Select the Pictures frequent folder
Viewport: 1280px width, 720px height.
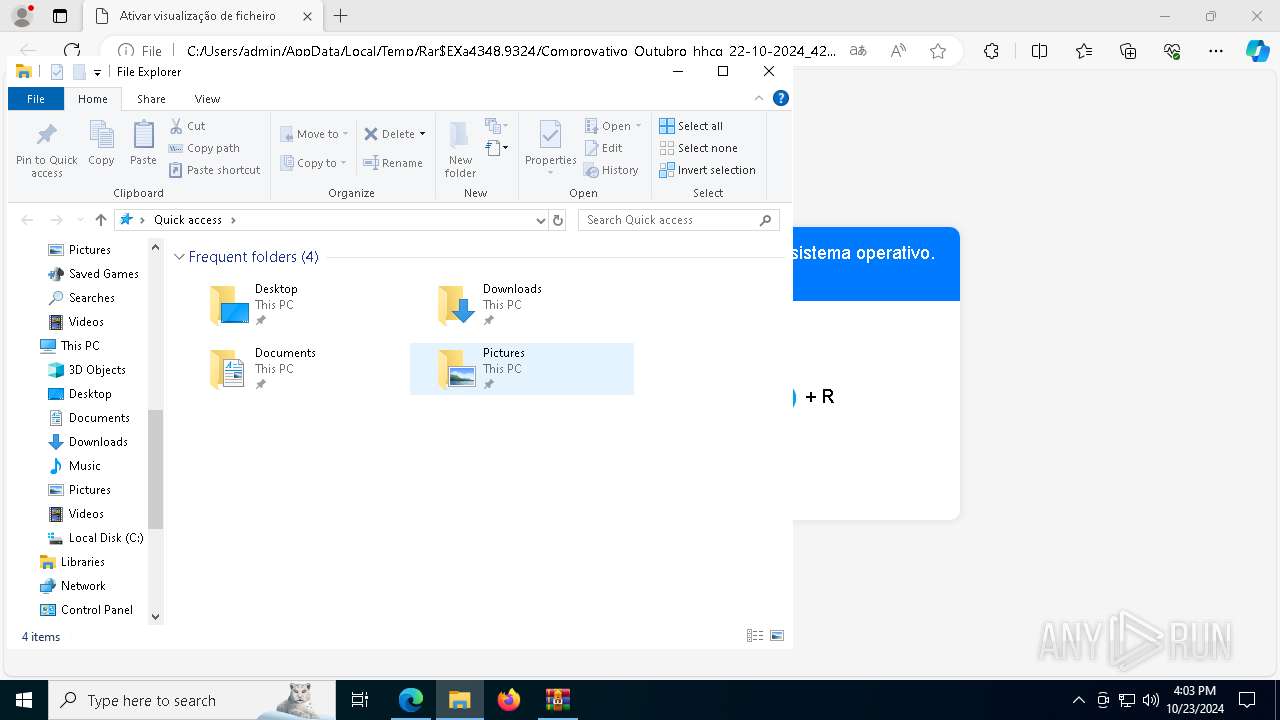(521, 368)
